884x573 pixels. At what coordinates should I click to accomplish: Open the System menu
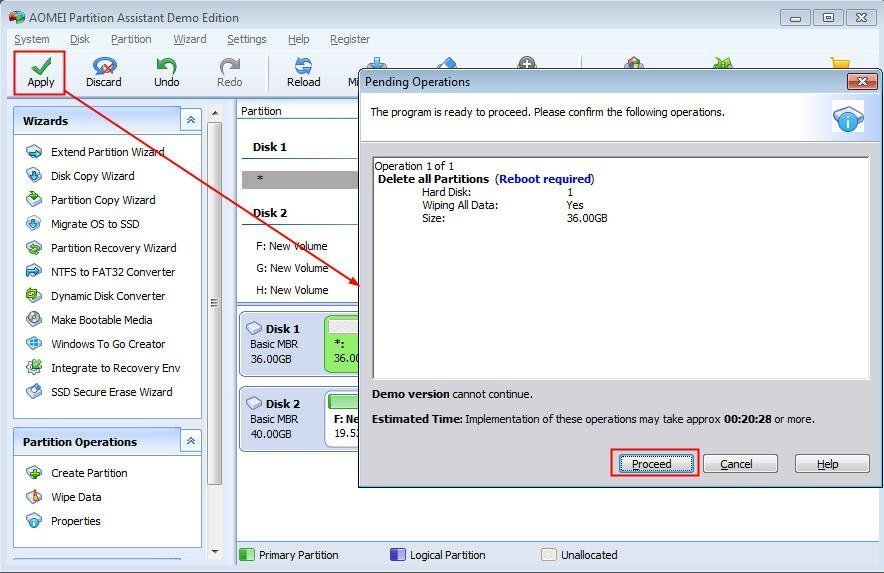[32, 39]
